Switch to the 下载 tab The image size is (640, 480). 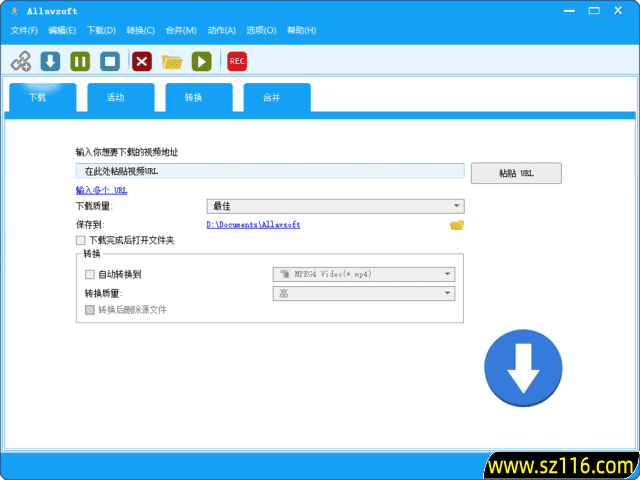[42, 98]
